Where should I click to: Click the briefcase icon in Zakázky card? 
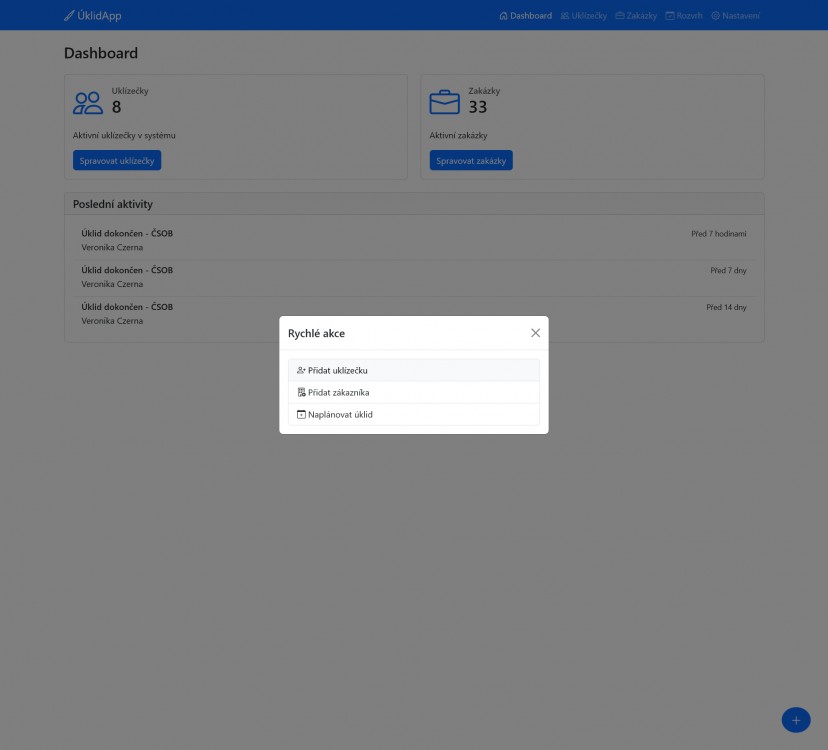tap(444, 102)
